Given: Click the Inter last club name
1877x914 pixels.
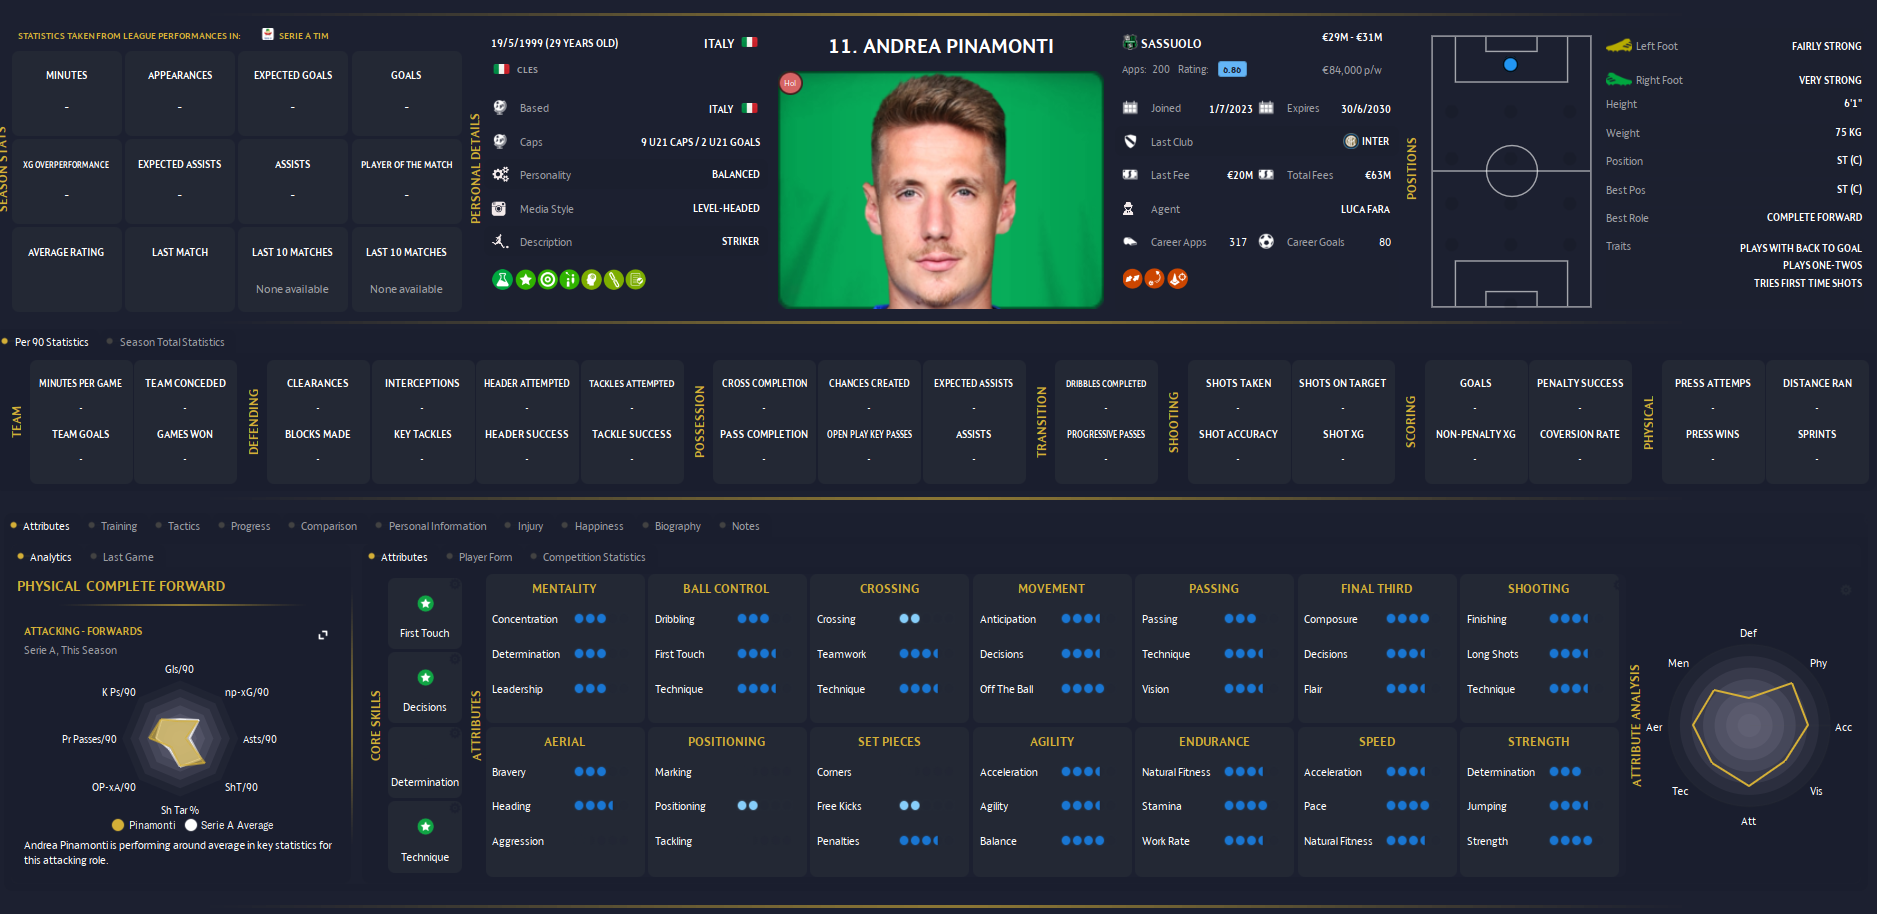Looking at the screenshot, I should 1375,141.
